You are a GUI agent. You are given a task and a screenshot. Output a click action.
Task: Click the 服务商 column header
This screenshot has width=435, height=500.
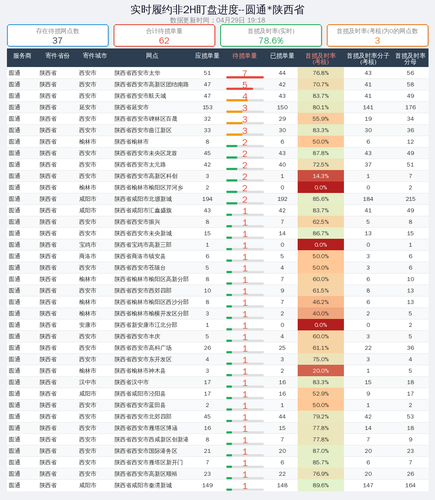(22, 56)
